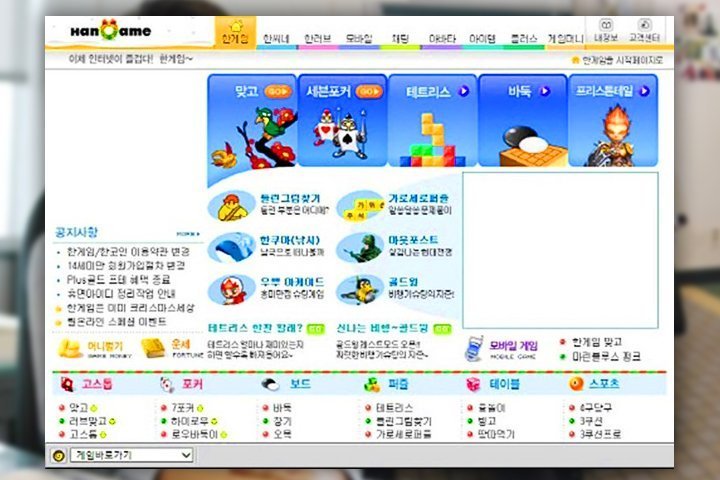Open notice about 14세미만 회원가입
Viewport: 720px width, 480px height.
pos(126,265)
